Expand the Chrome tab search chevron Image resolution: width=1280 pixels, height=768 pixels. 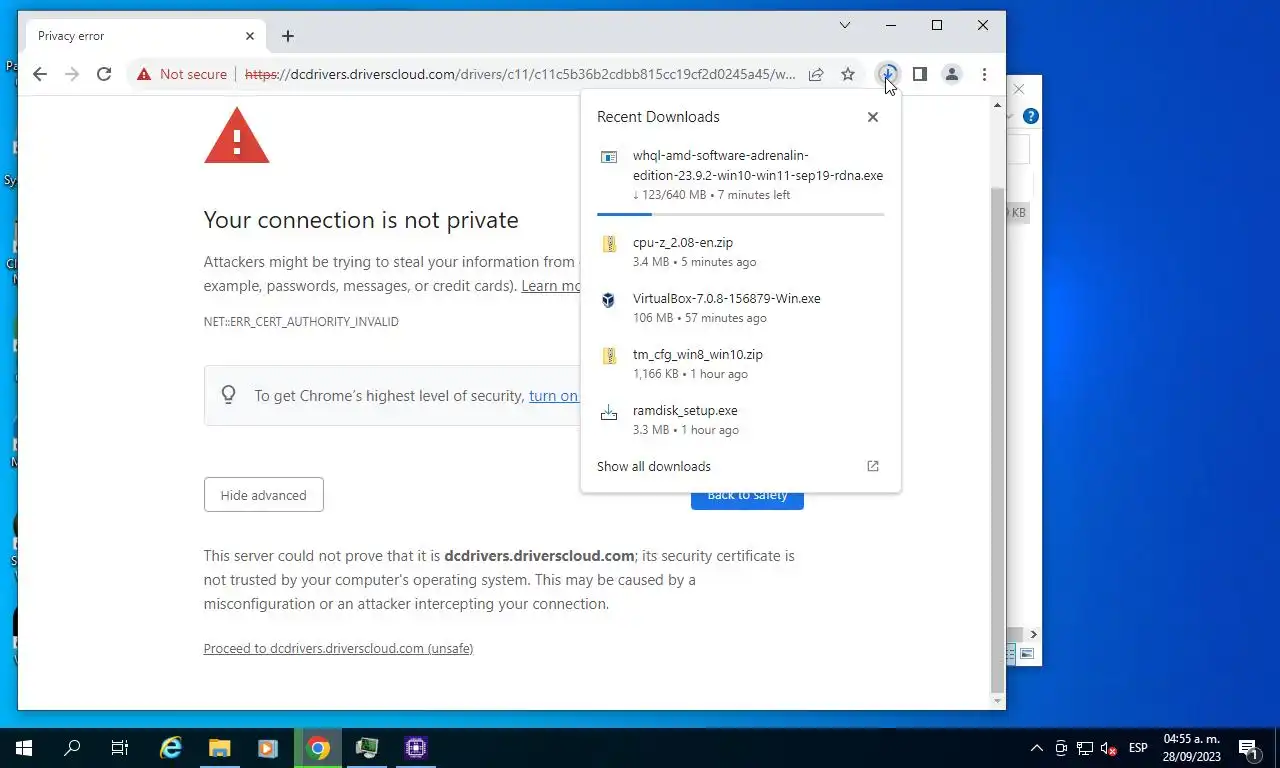tap(845, 25)
